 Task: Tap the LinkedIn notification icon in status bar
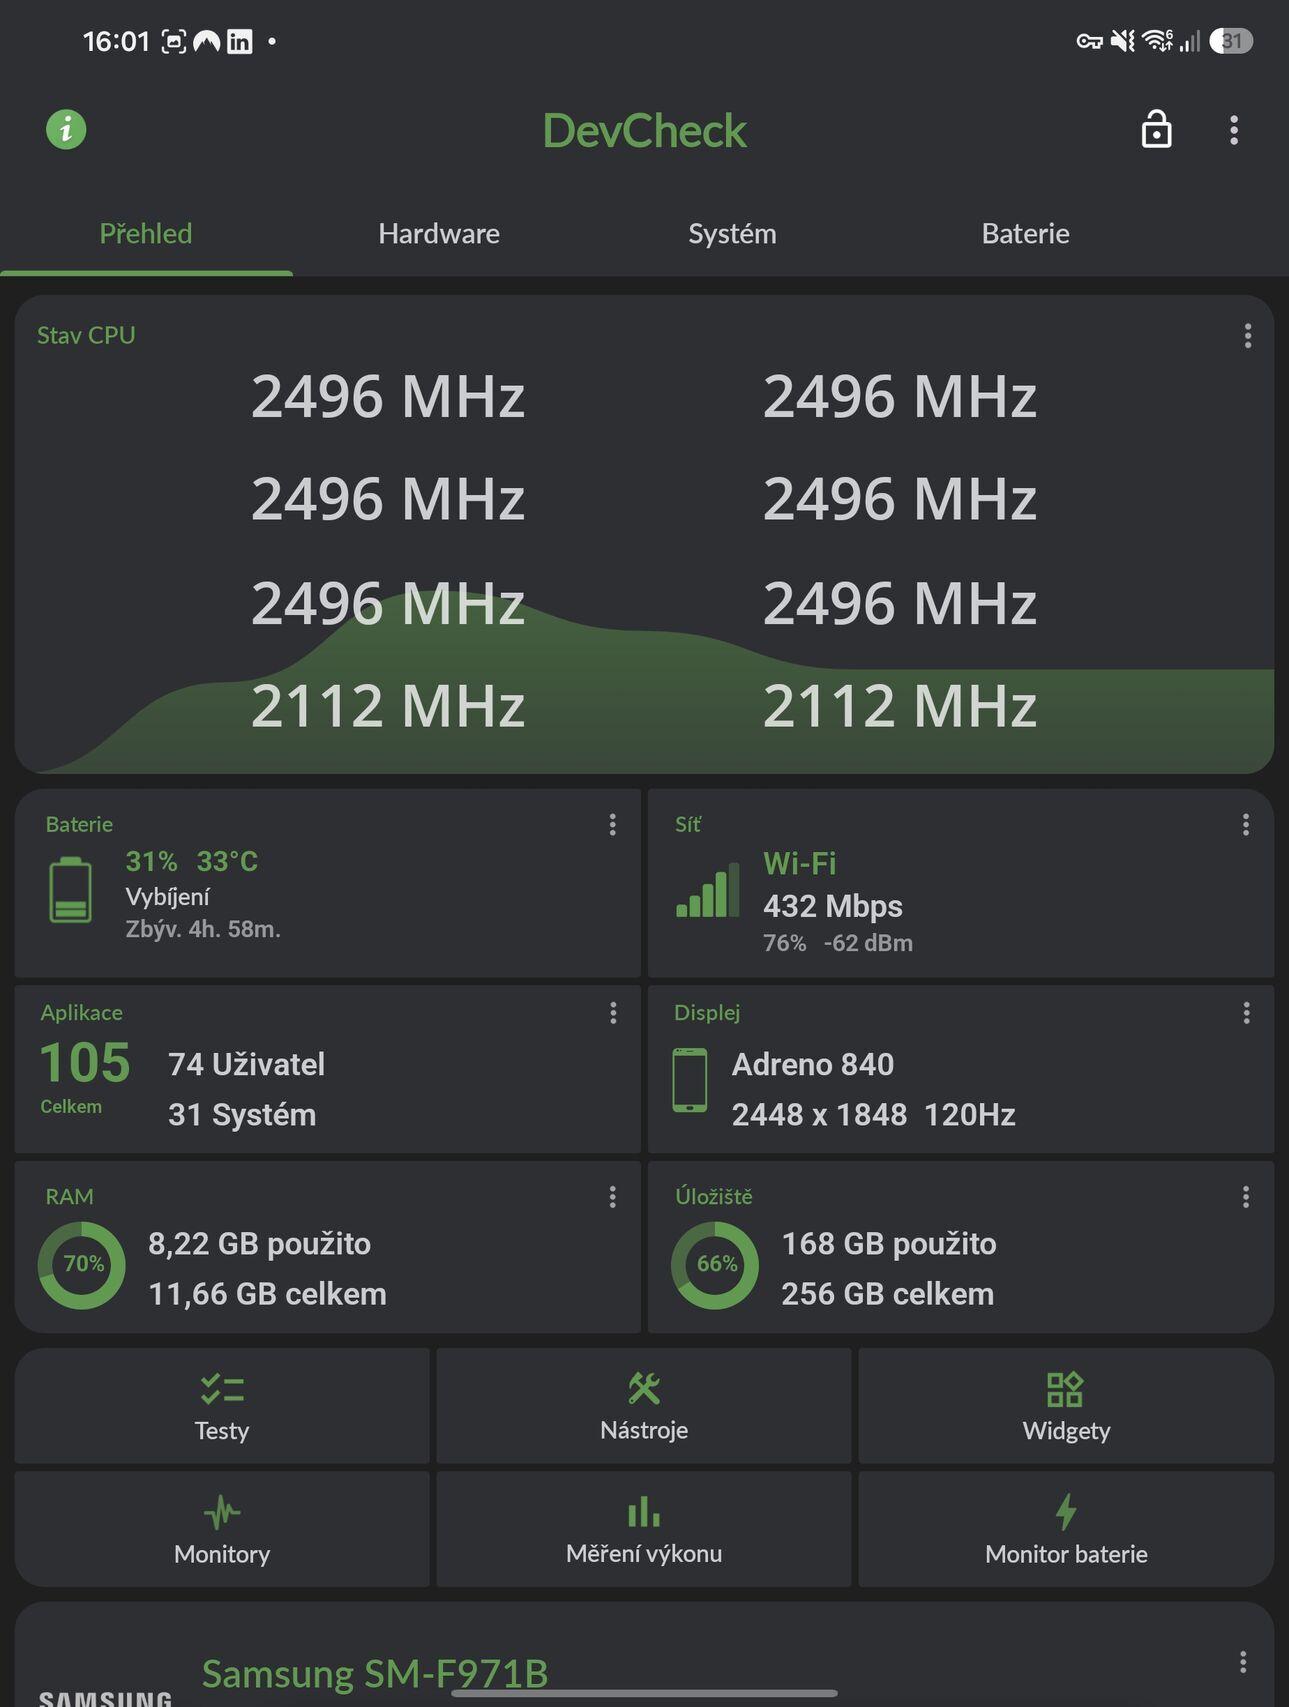[x=240, y=41]
